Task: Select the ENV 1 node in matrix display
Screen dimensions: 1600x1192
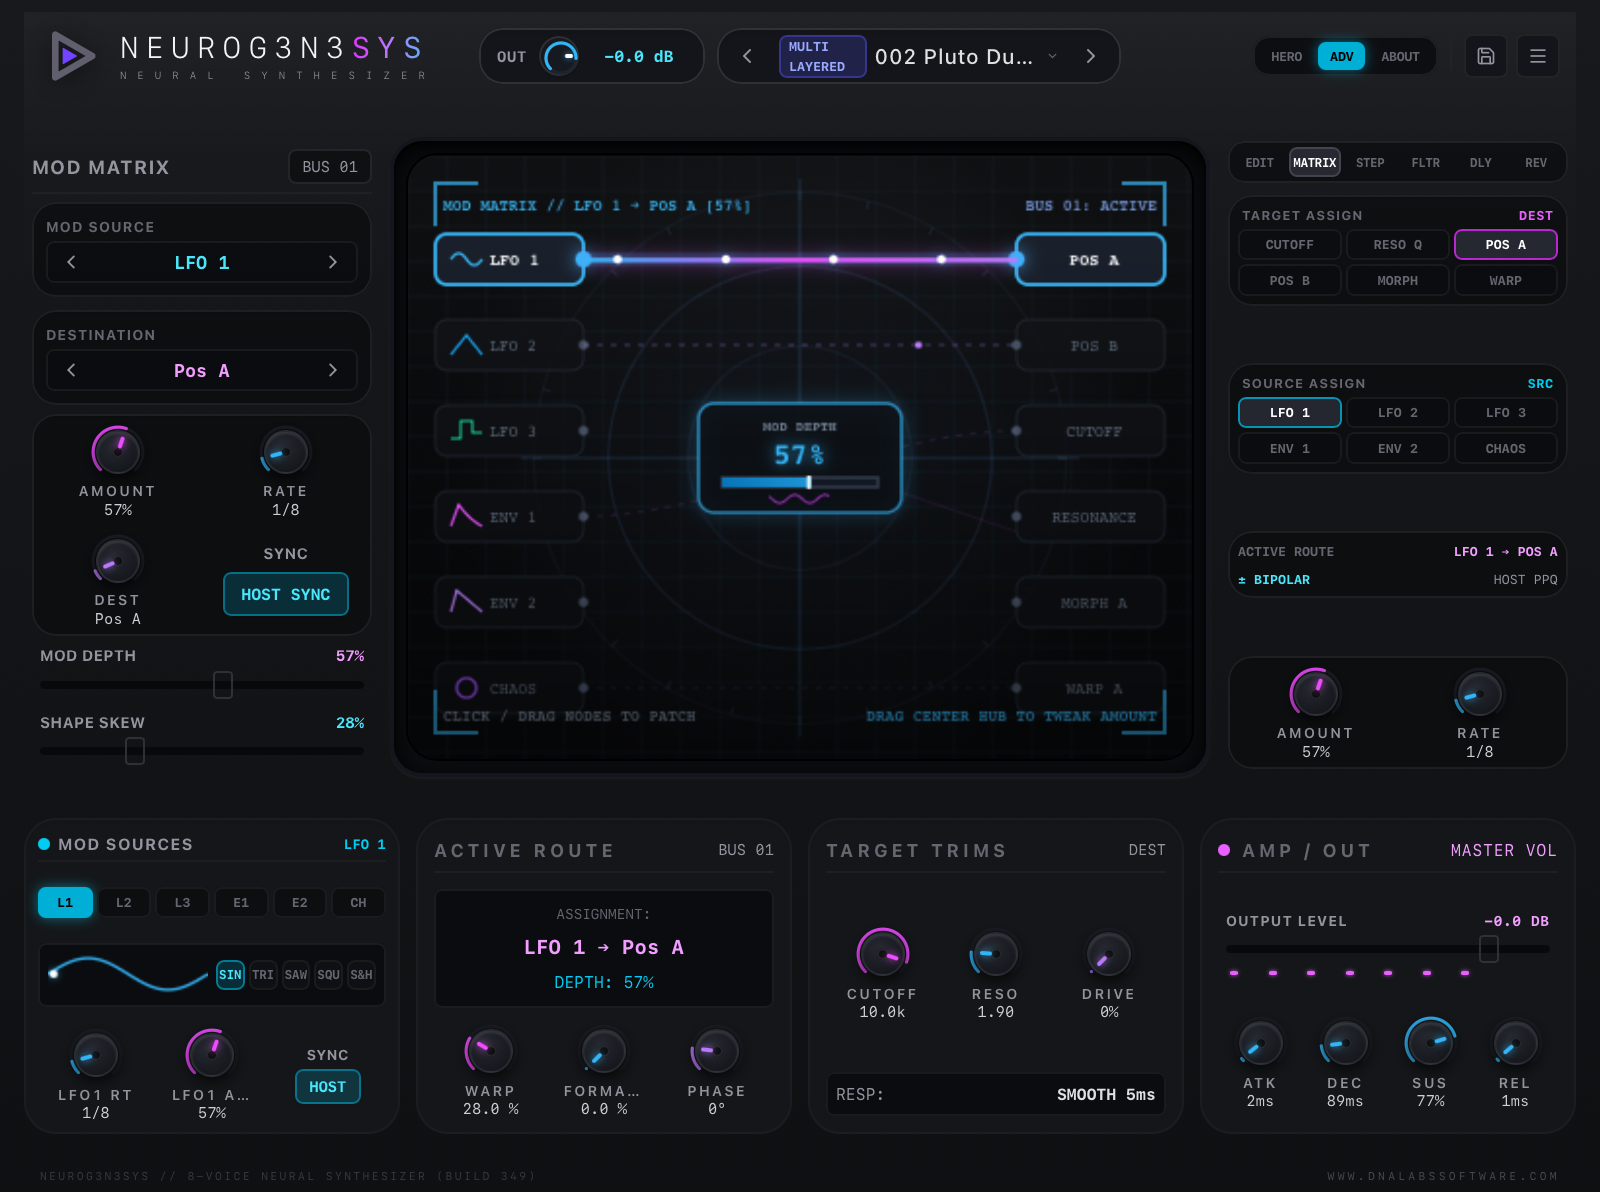Action: tap(509, 517)
